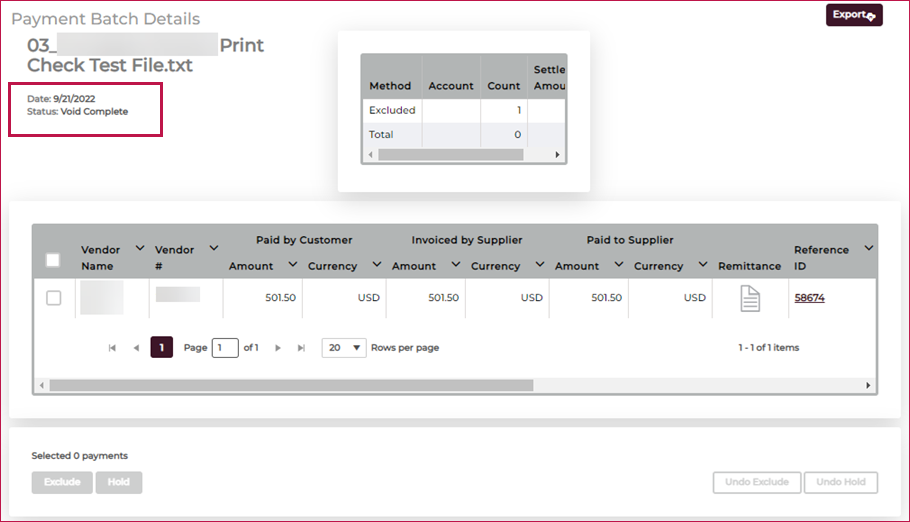Select page 1 pager button
Viewport: 910px width, 522px height.
pos(161,348)
